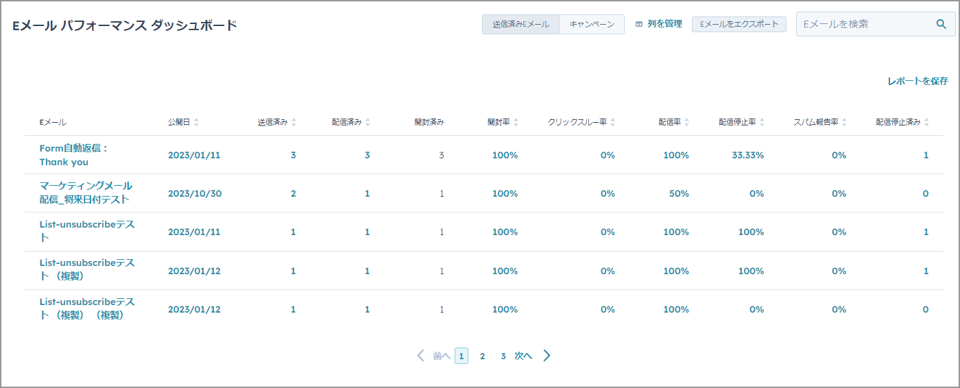The width and height of the screenshot is (960, 388).
Task: Click the search magnifier icon
Action: pyautogui.click(x=941, y=24)
